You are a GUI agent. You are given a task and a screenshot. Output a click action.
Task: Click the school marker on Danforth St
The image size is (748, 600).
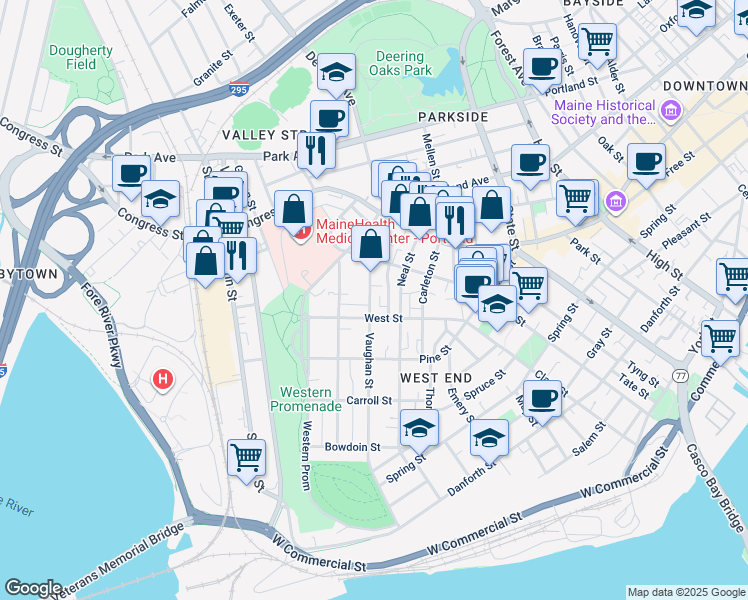pos(489,442)
